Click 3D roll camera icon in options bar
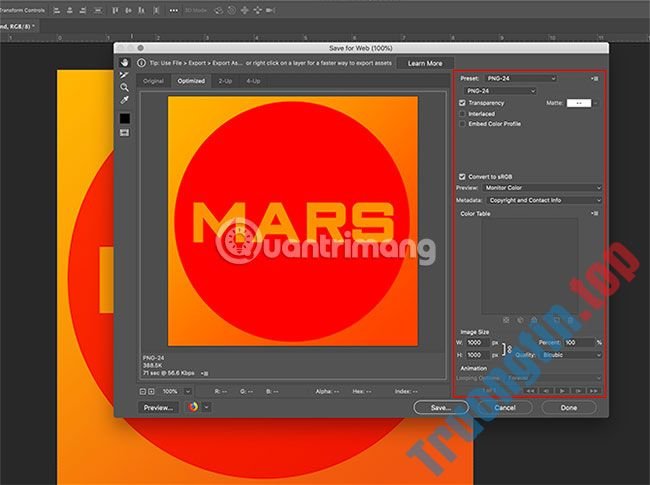 [x=232, y=10]
